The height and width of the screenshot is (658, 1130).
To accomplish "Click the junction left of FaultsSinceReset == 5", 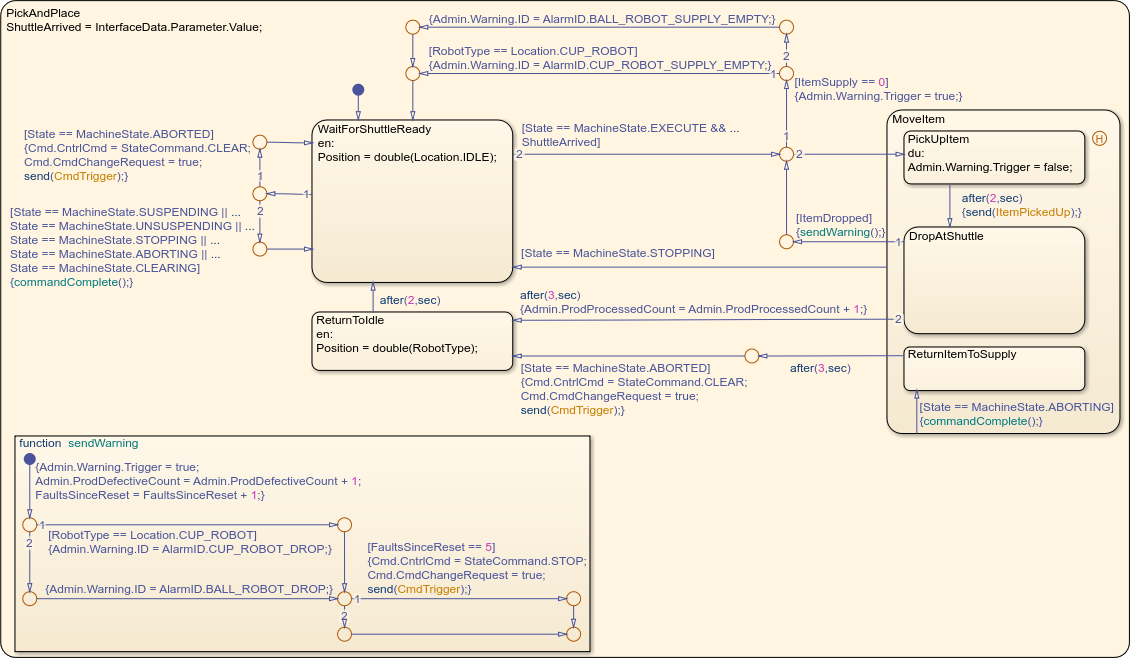I will [x=344, y=525].
